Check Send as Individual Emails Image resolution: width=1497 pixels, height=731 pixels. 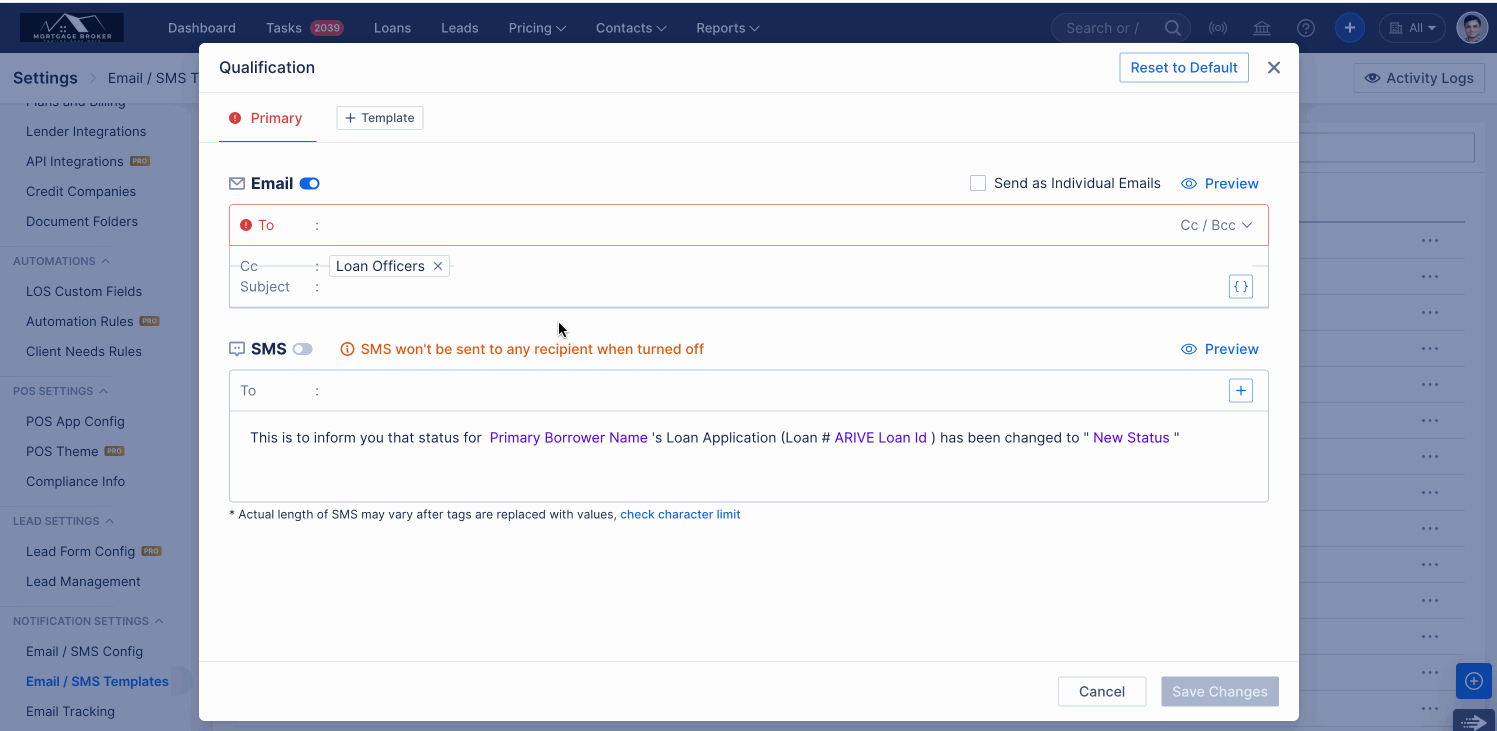pos(978,183)
